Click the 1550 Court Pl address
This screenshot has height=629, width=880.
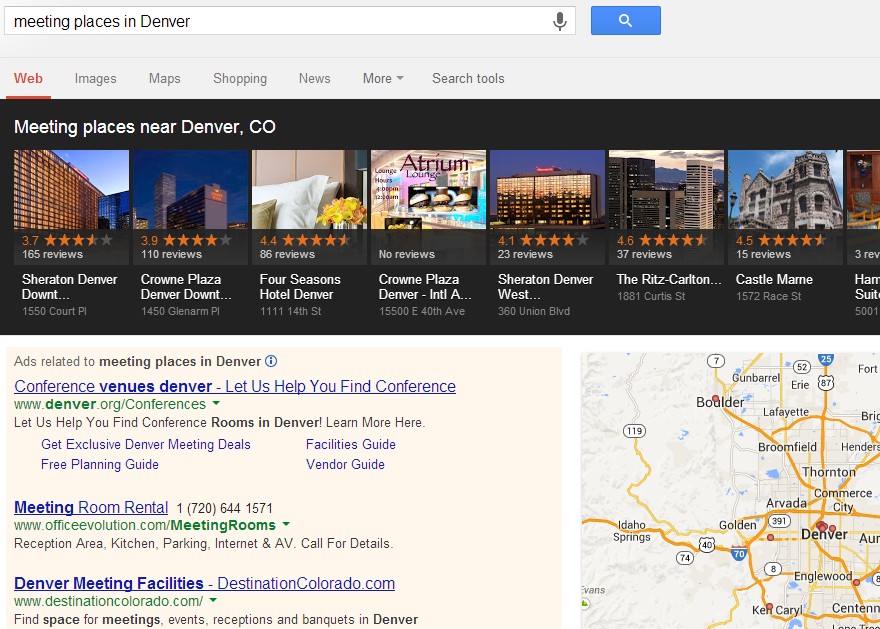tap(54, 311)
